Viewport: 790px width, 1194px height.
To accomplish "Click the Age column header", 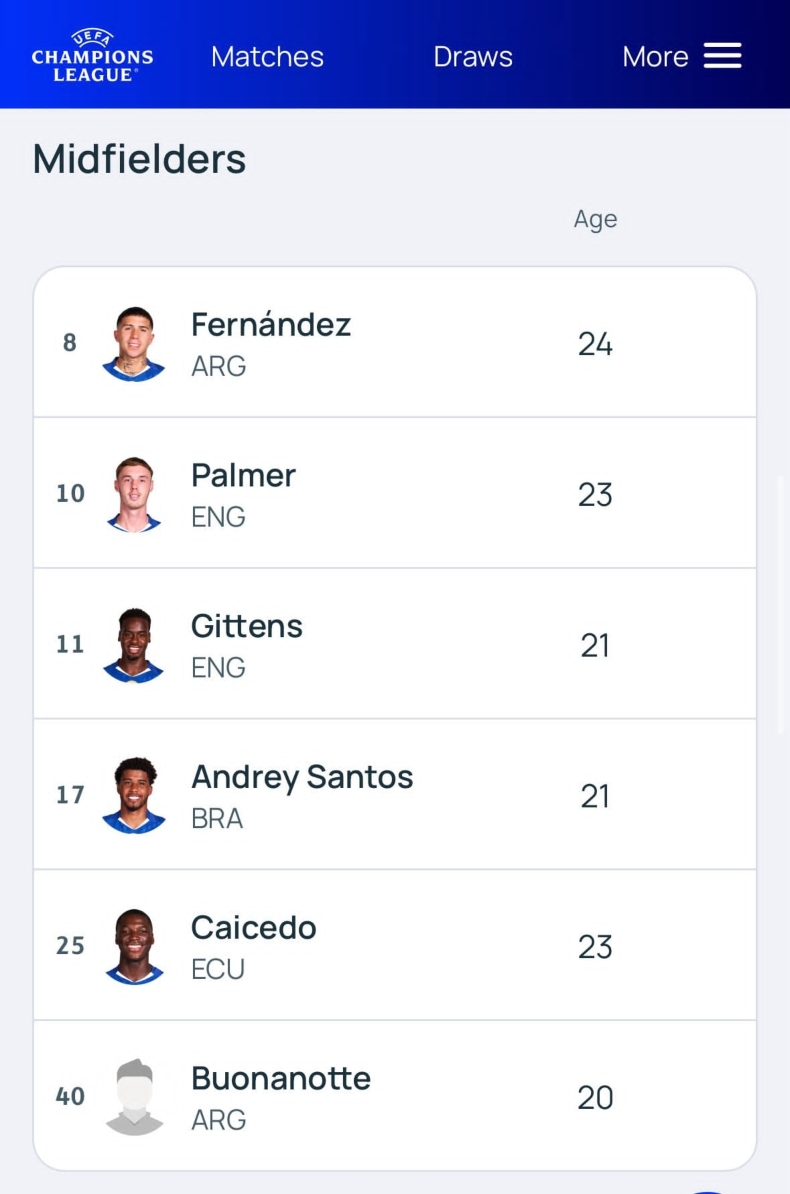I will (595, 219).
